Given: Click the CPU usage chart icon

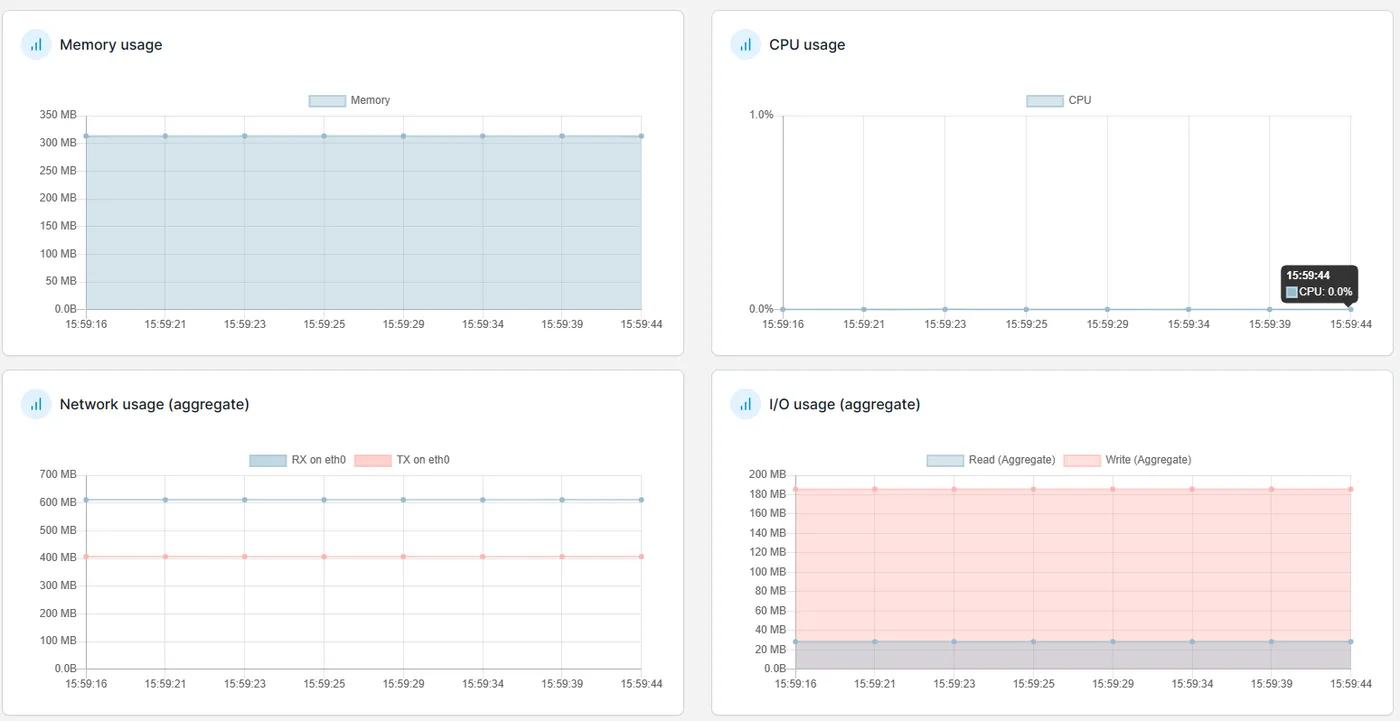Looking at the screenshot, I should tap(745, 45).
